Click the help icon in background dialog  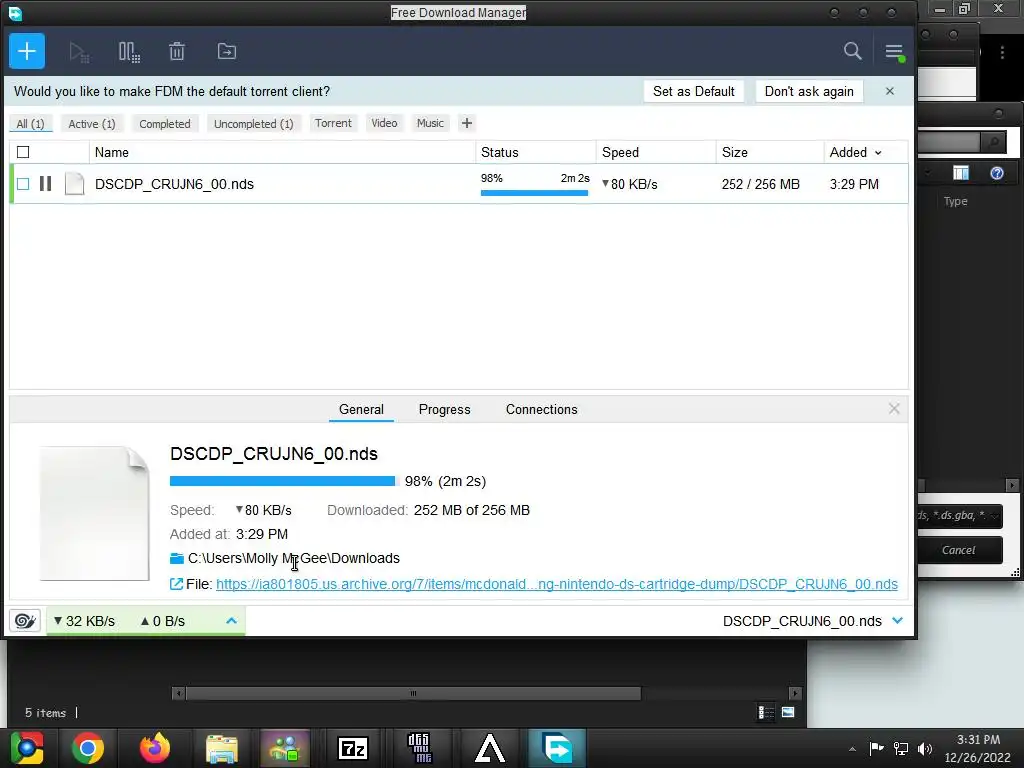pos(997,173)
